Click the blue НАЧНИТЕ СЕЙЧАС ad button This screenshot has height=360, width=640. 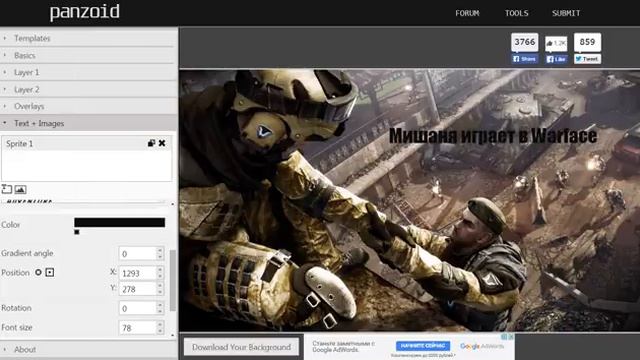tap(423, 346)
